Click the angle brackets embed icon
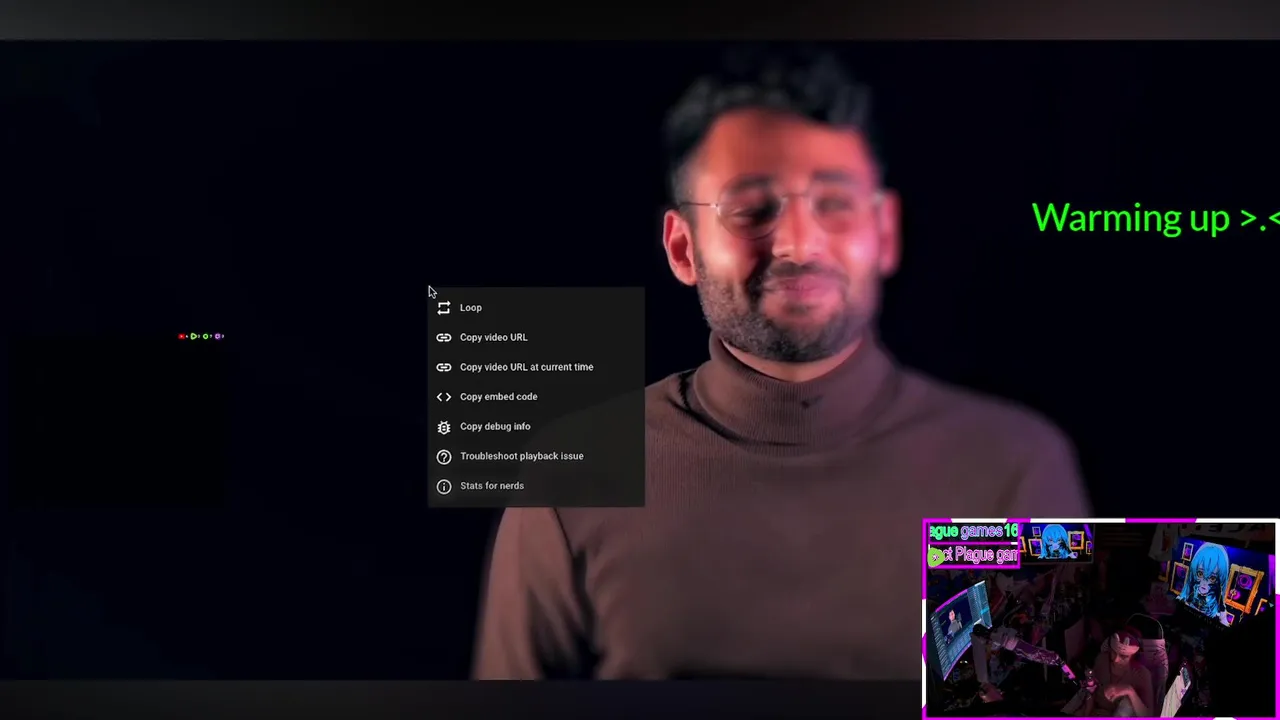The image size is (1280, 720). pyautogui.click(x=444, y=397)
